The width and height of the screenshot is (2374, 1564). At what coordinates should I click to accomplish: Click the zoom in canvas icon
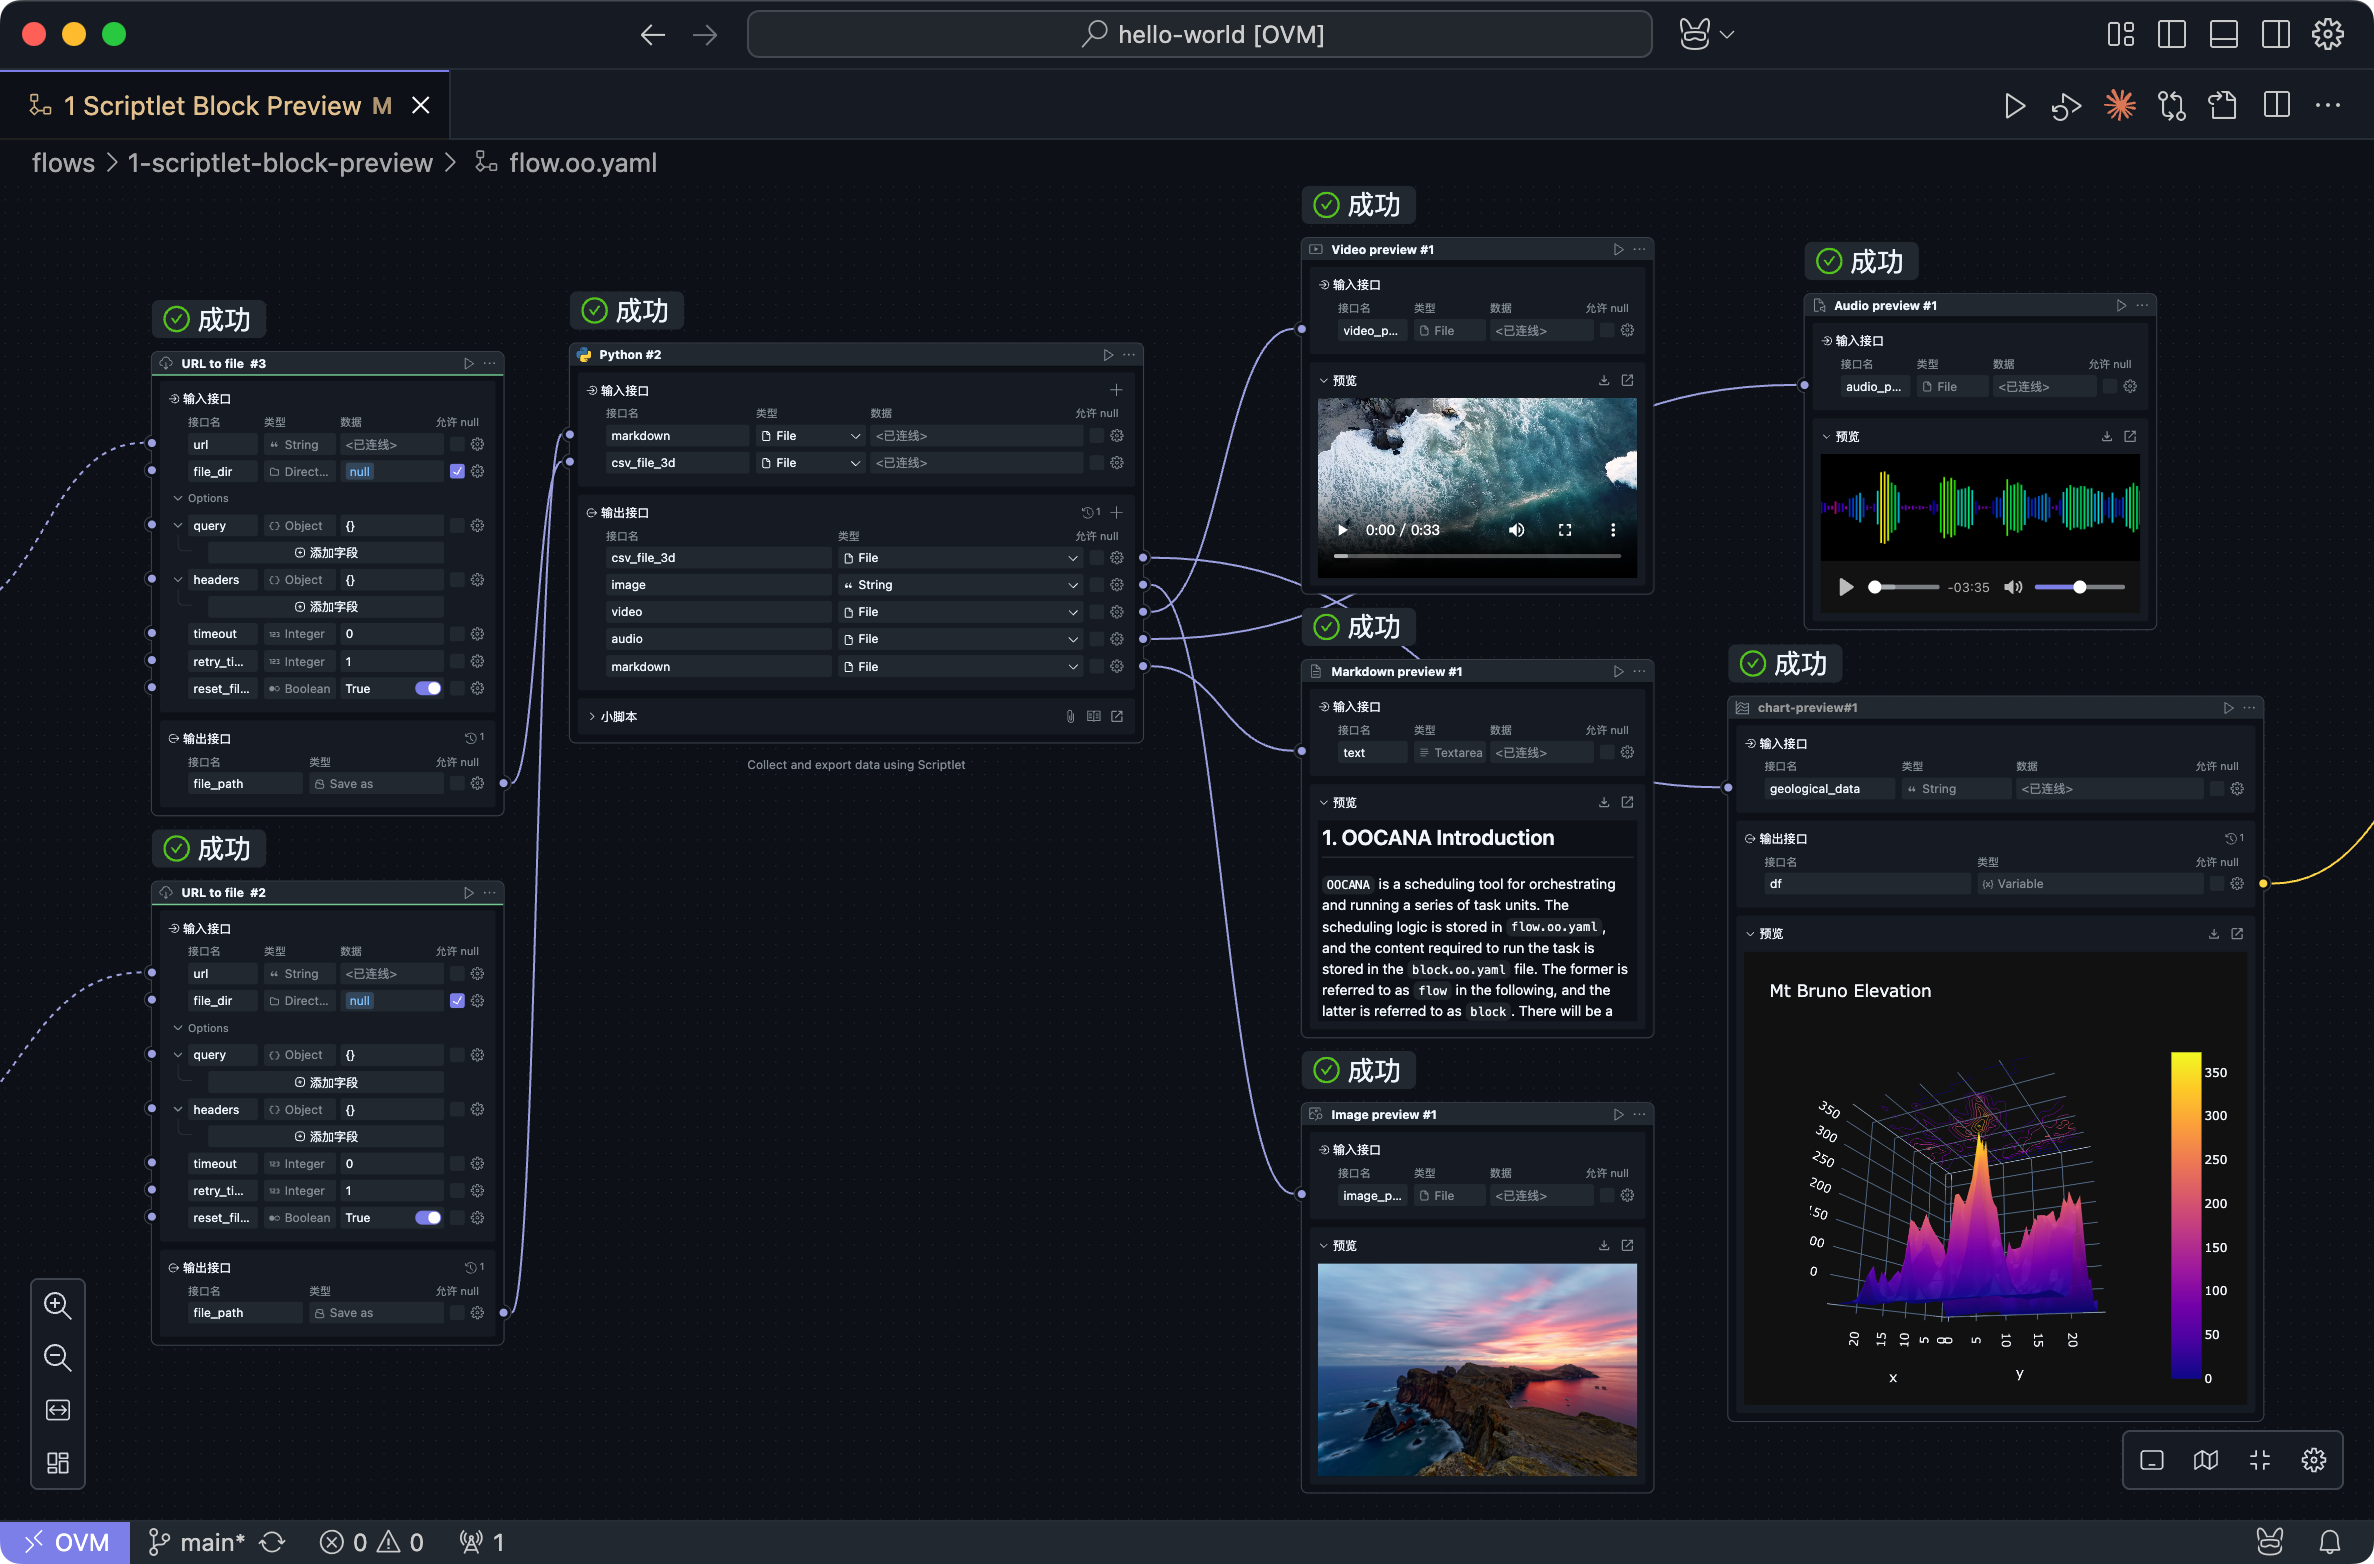(x=57, y=1305)
